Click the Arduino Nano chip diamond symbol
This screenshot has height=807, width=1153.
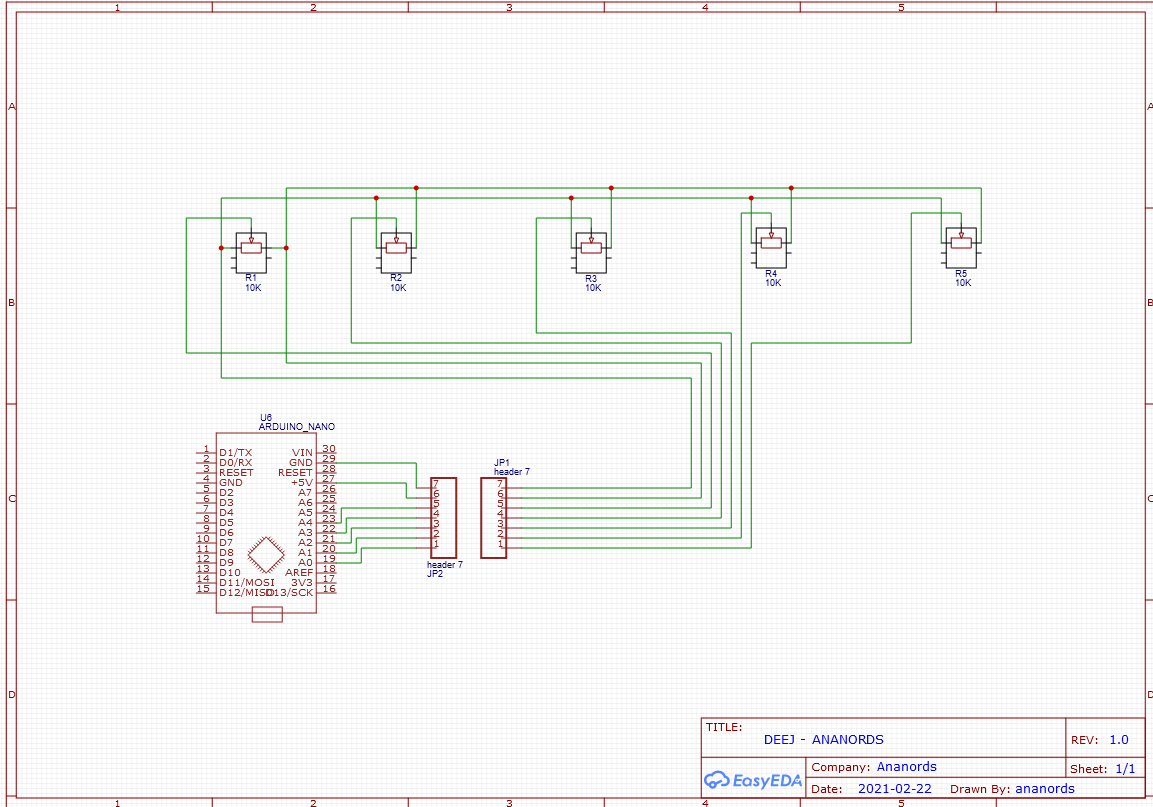coord(266,555)
